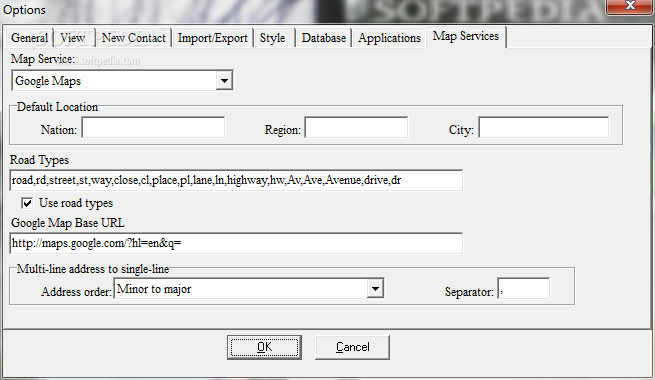
Task: Focus the Road Types text field
Action: click(236, 180)
